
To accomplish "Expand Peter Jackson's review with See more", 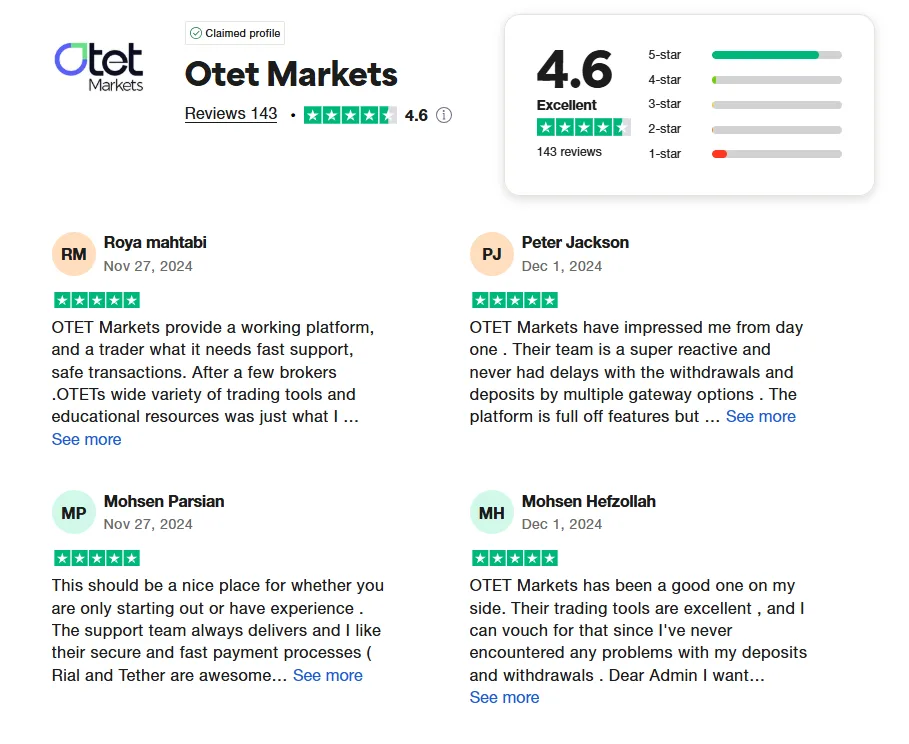I will tap(761, 416).
